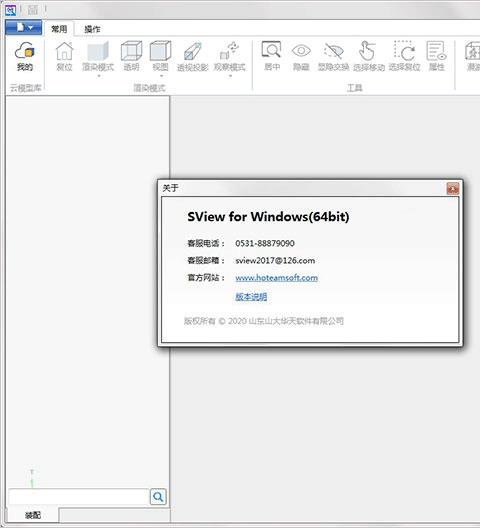
Task: Click the quick access icon beside app logo
Action: 33,10
